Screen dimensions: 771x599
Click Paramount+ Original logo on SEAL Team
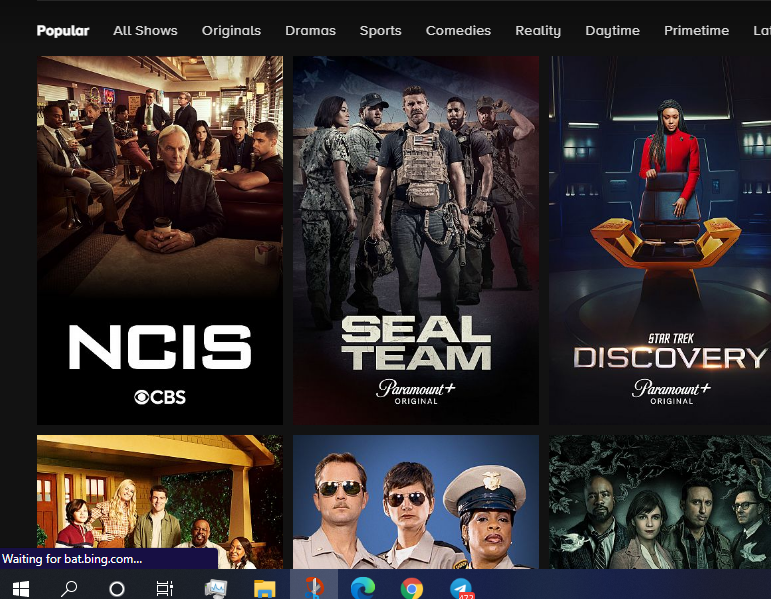(x=416, y=392)
